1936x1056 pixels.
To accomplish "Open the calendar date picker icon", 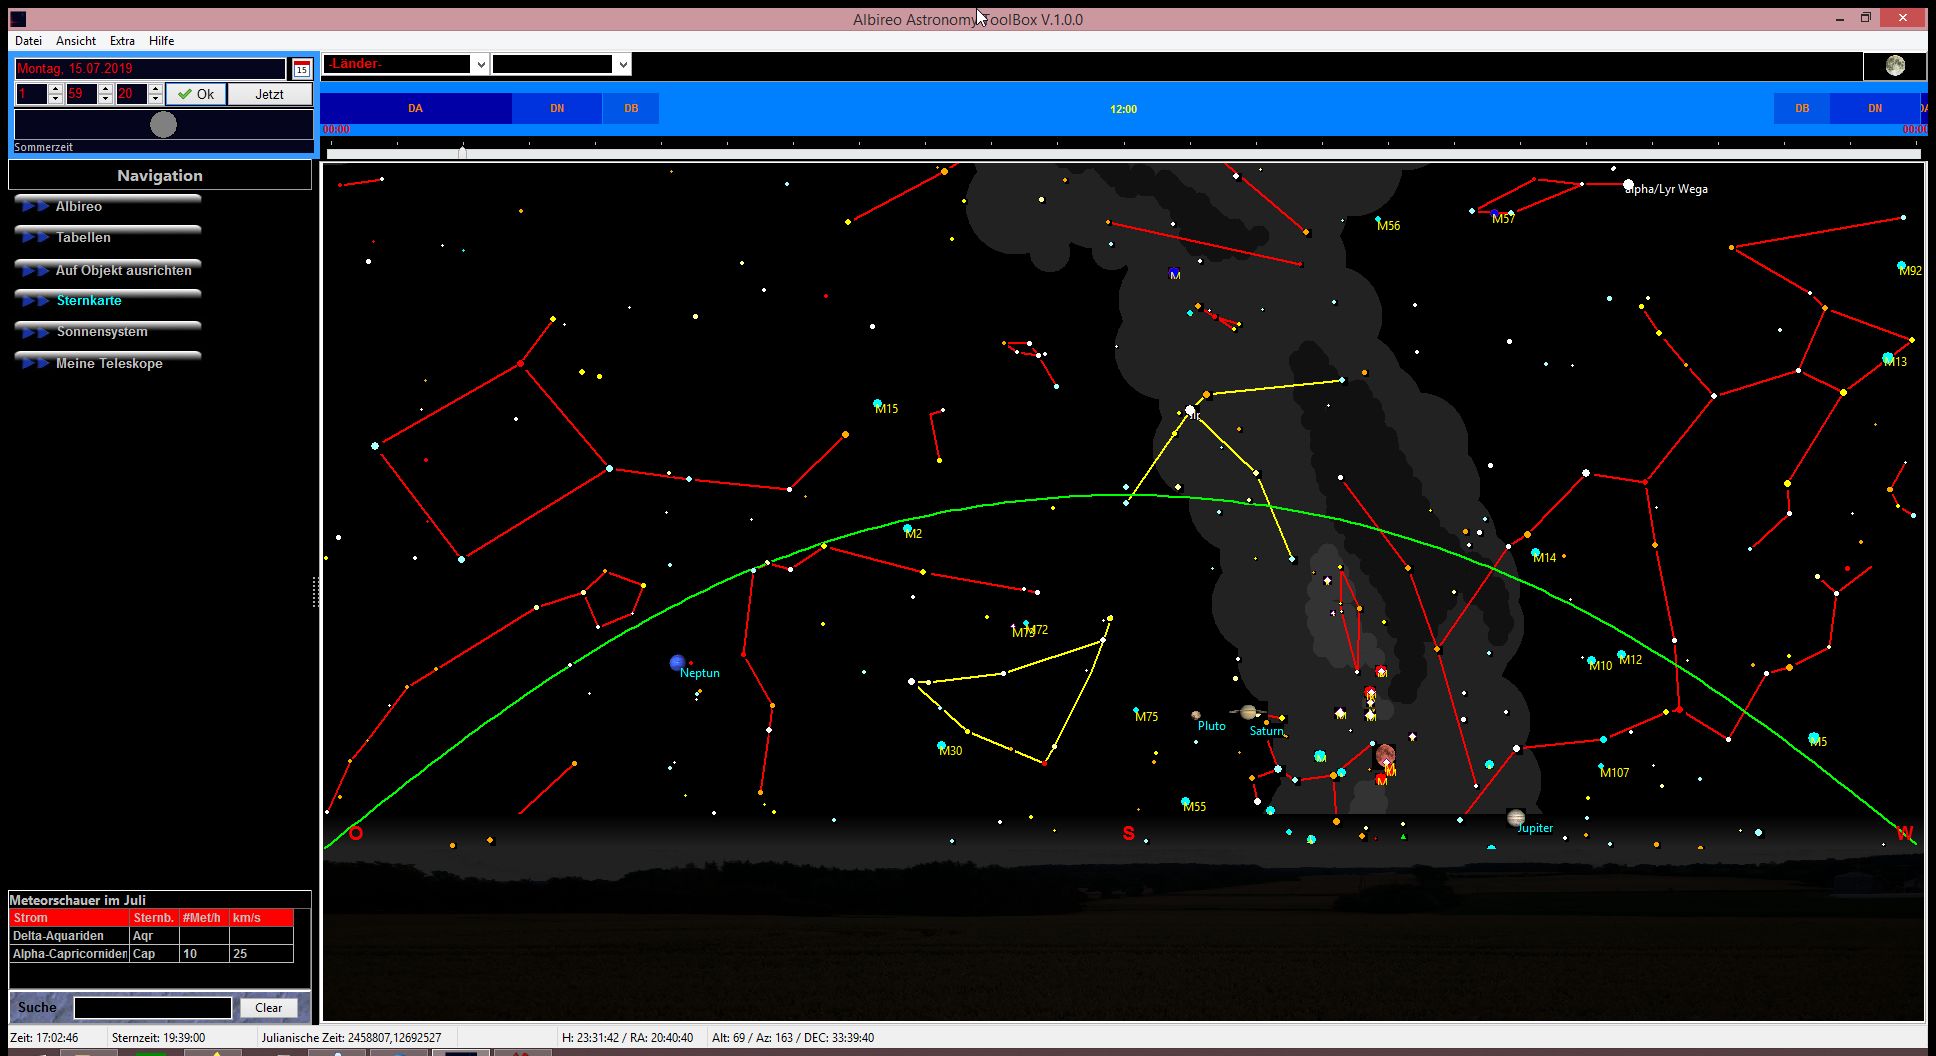I will point(301,69).
